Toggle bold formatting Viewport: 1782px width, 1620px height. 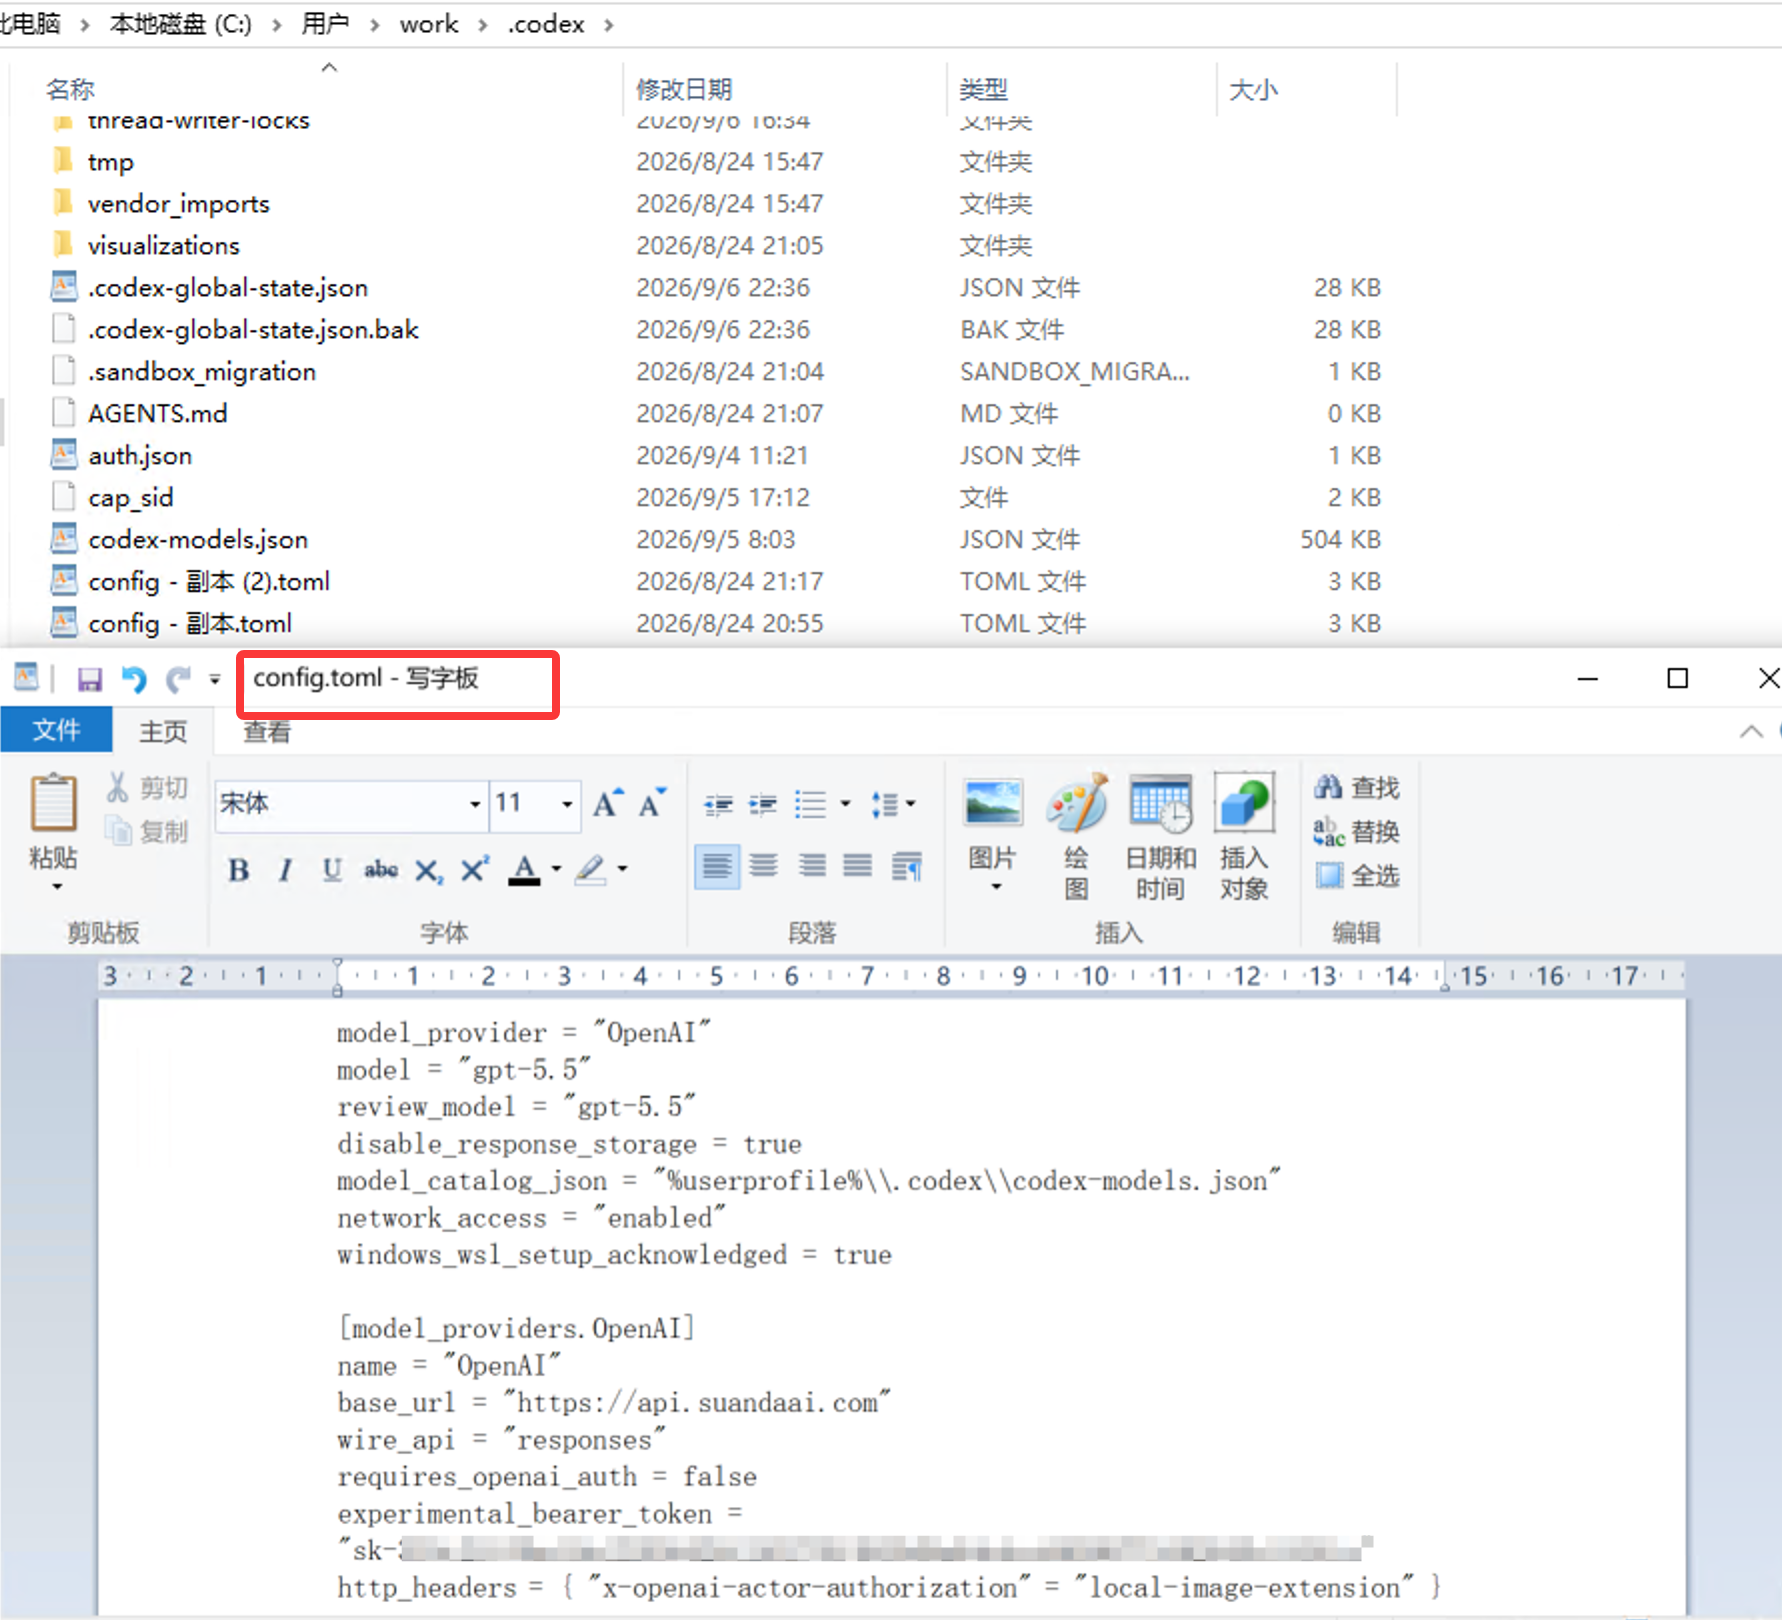(x=238, y=869)
